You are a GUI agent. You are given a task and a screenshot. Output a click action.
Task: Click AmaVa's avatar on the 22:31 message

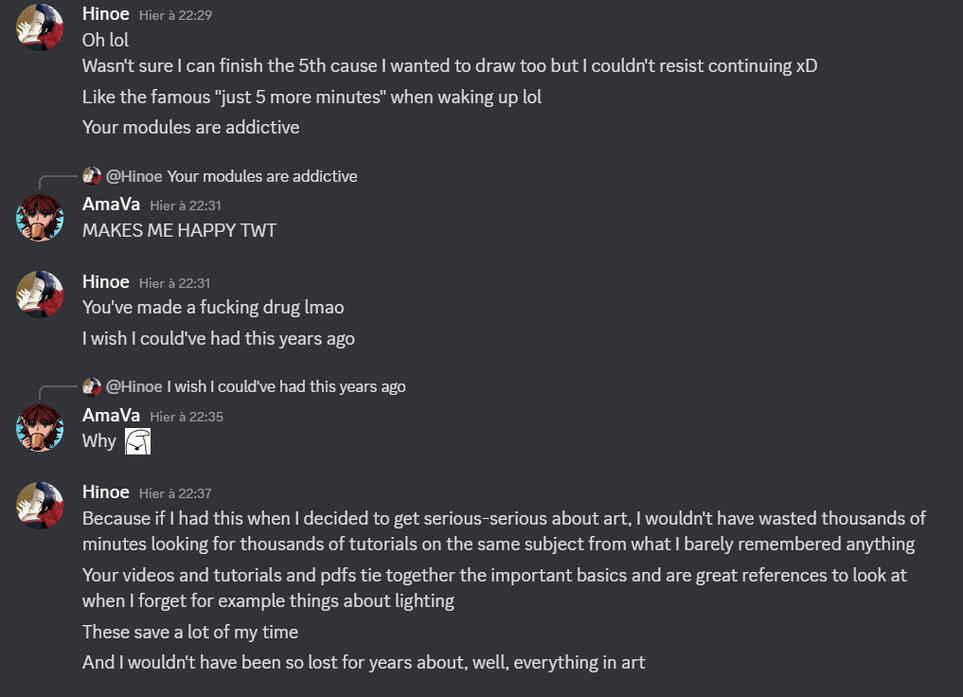40,217
